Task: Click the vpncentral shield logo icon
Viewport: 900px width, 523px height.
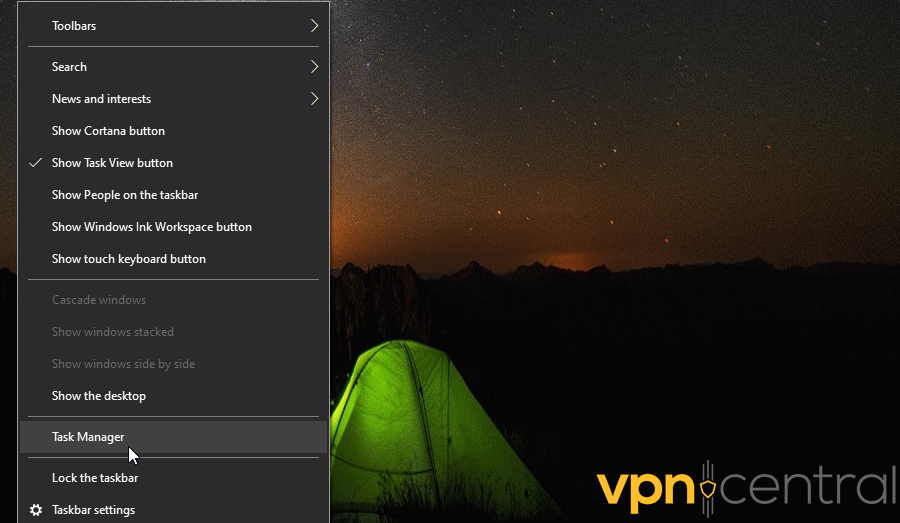Action: pyautogui.click(x=708, y=489)
